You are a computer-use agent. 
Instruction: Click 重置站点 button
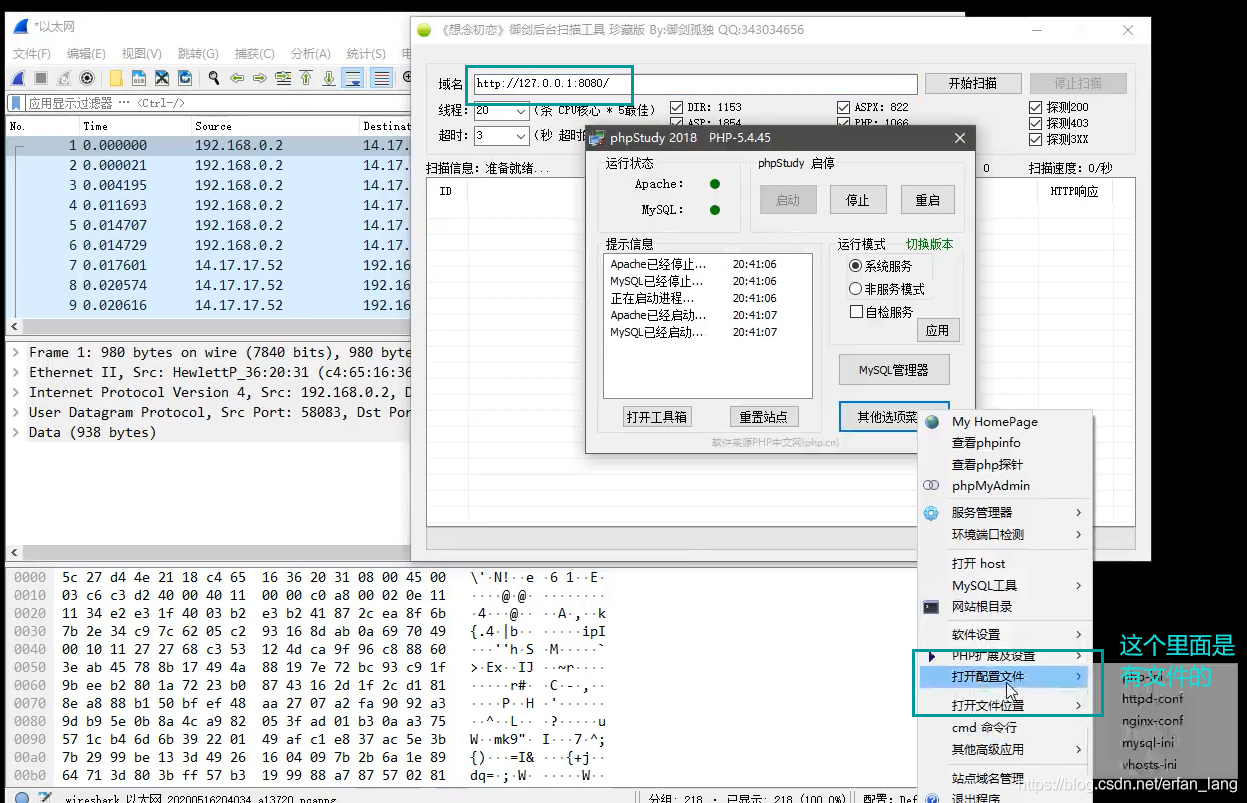(763, 417)
